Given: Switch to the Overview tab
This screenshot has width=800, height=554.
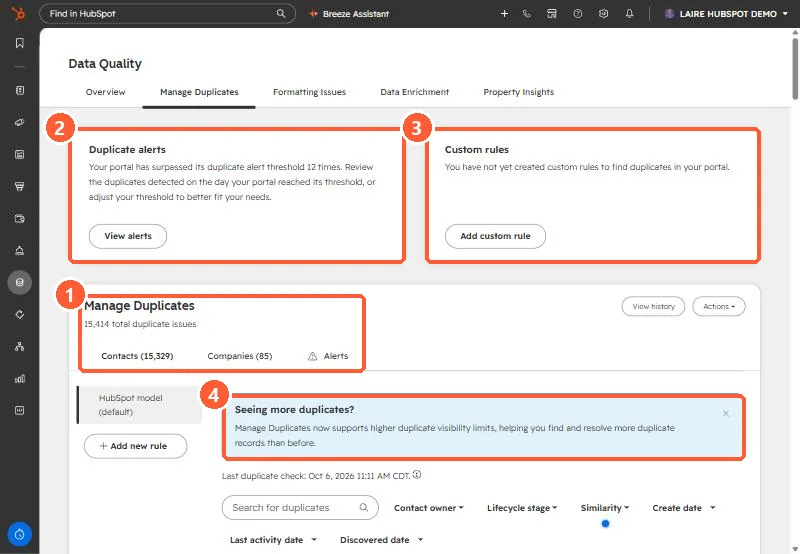Looking at the screenshot, I should pos(105,92).
